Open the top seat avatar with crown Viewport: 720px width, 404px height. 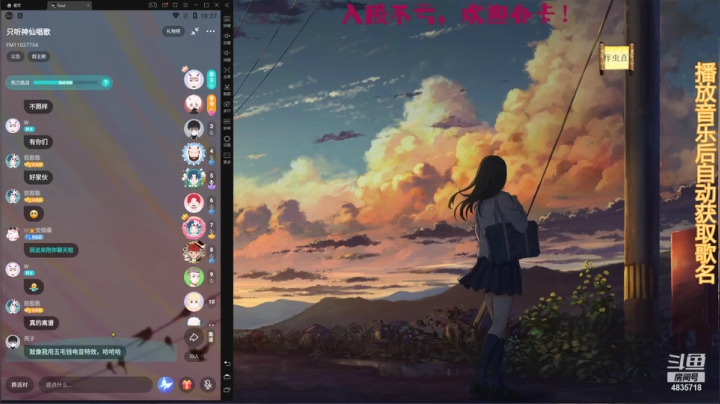coord(194,79)
